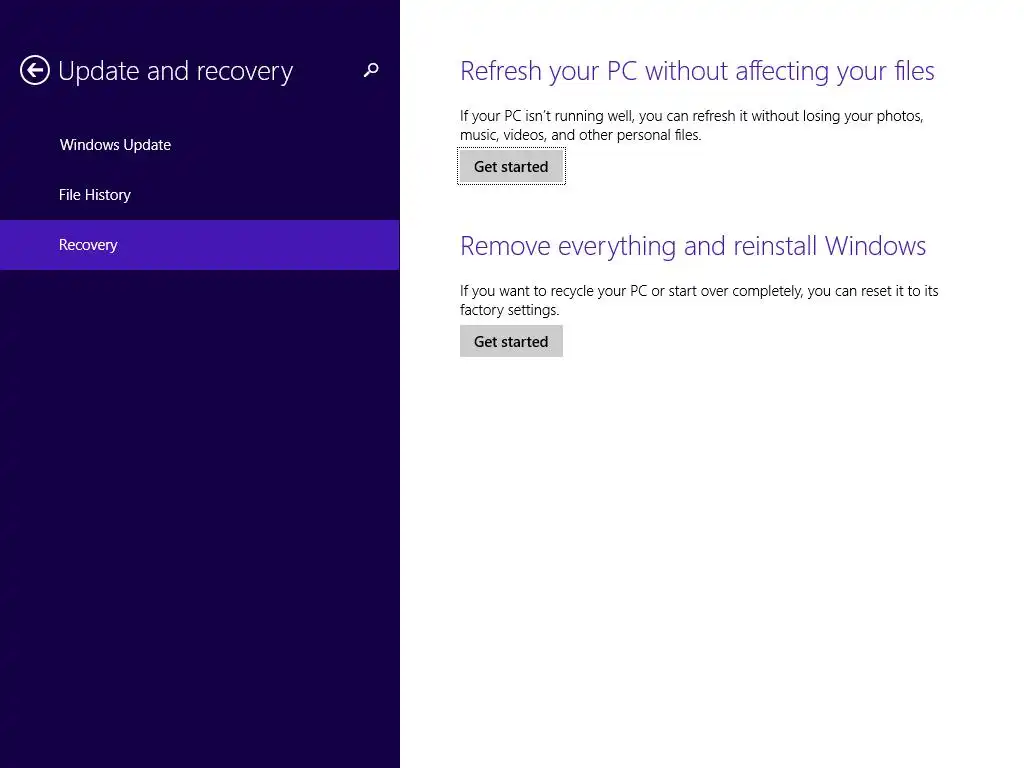Viewport: 1024px width, 768px height.
Task: Click the Update and recovery title
Action: (x=176, y=71)
